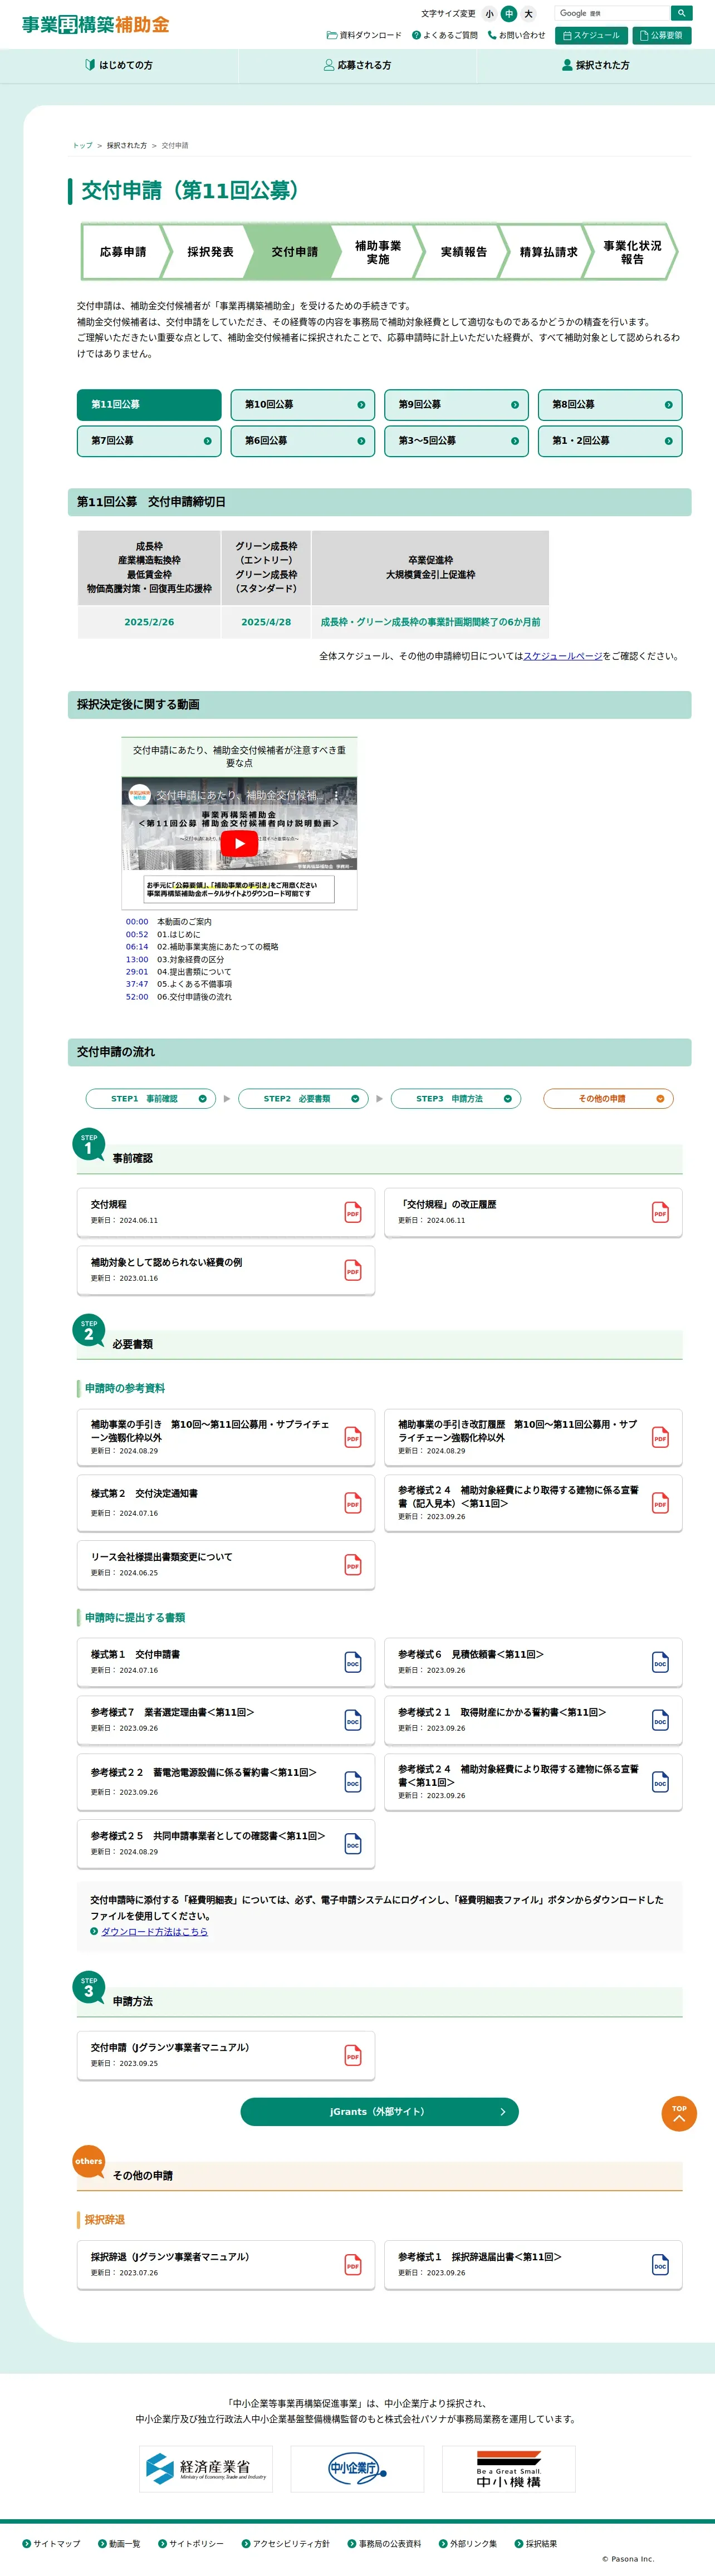Screen dimensions: 715x2576
Task: Jump to STEP1 事前確認 anchor
Action: tap(151, 1098)
